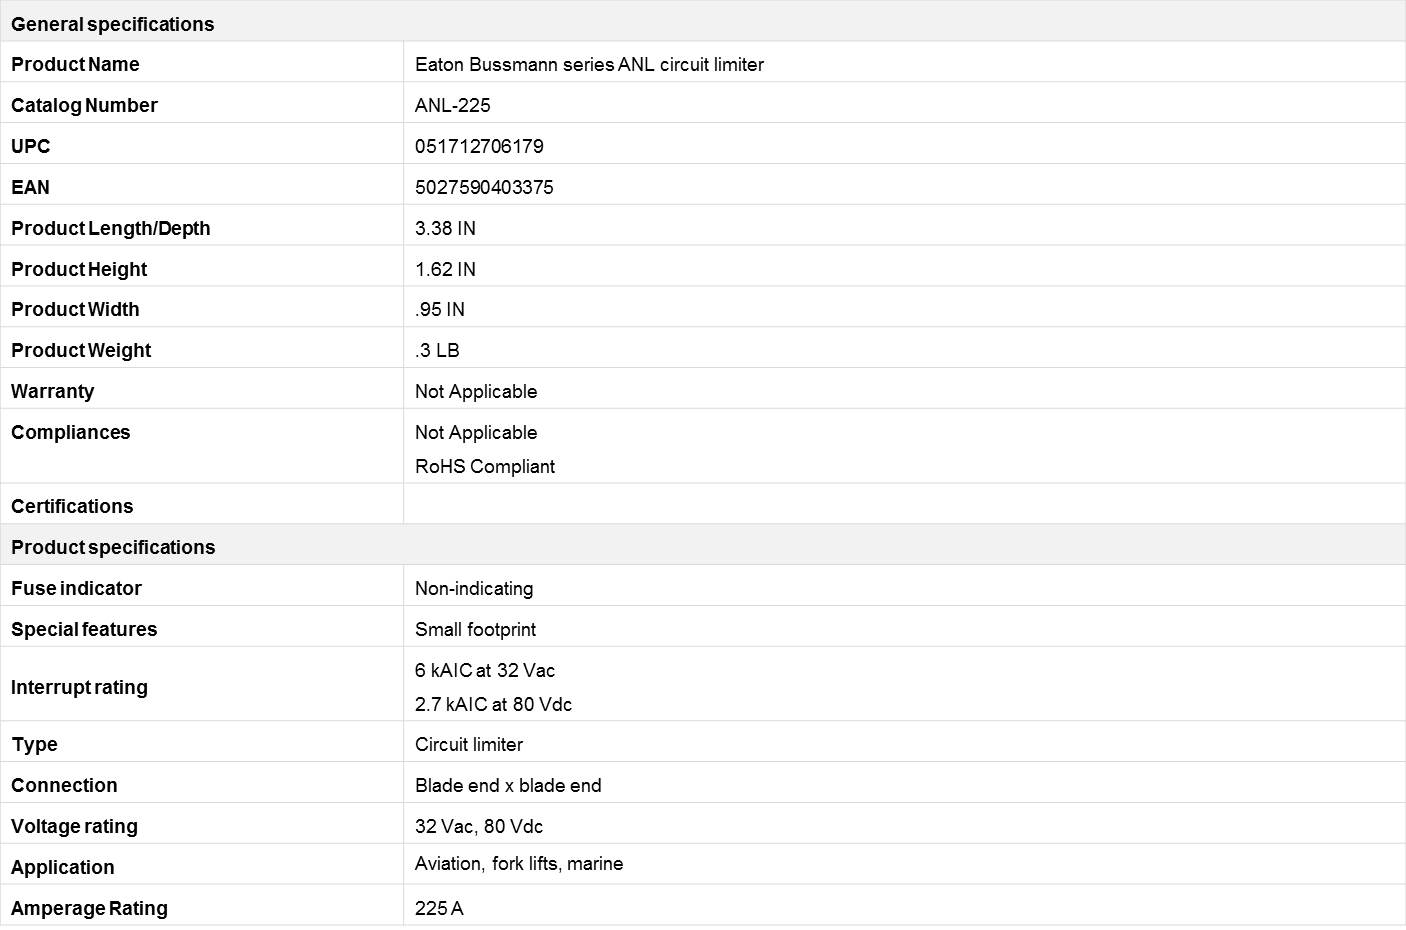The width and height of the screenshot is (1406, 930).
Task: Select 'Not Applicable' in the Warranty row
Action: coord(476,391)
